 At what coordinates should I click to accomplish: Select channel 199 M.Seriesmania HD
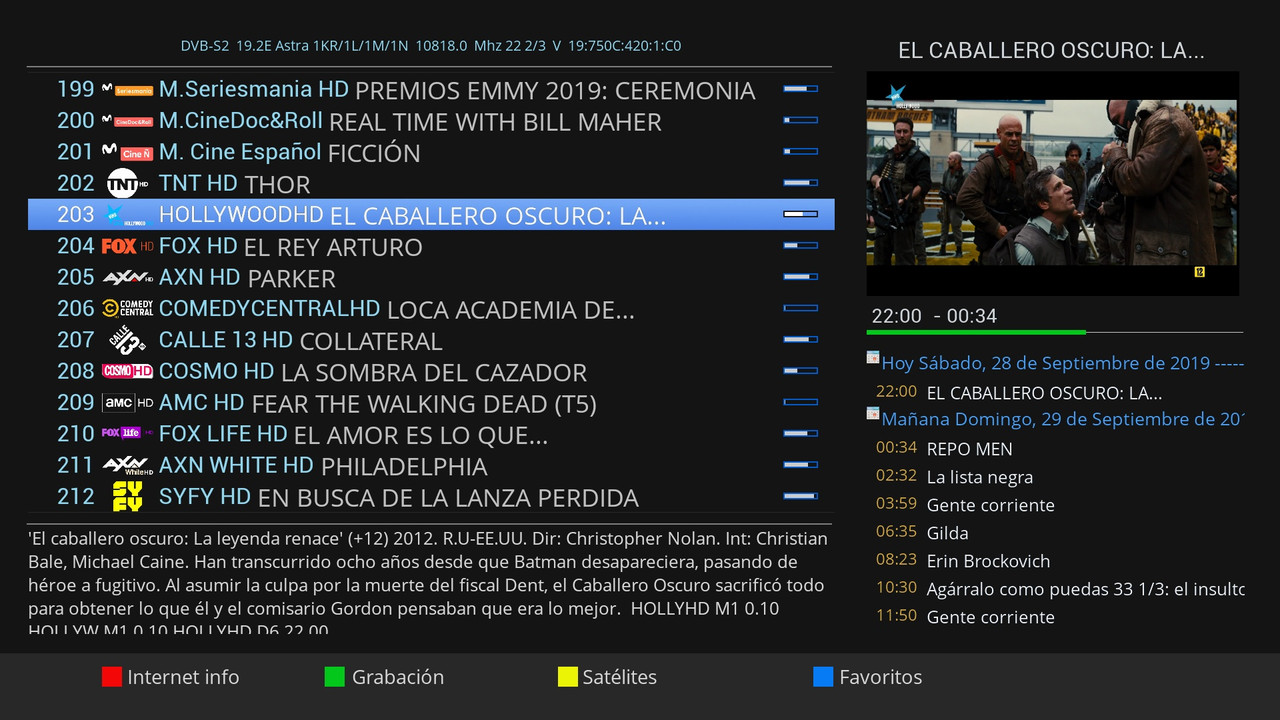click(x=430, y=90)
